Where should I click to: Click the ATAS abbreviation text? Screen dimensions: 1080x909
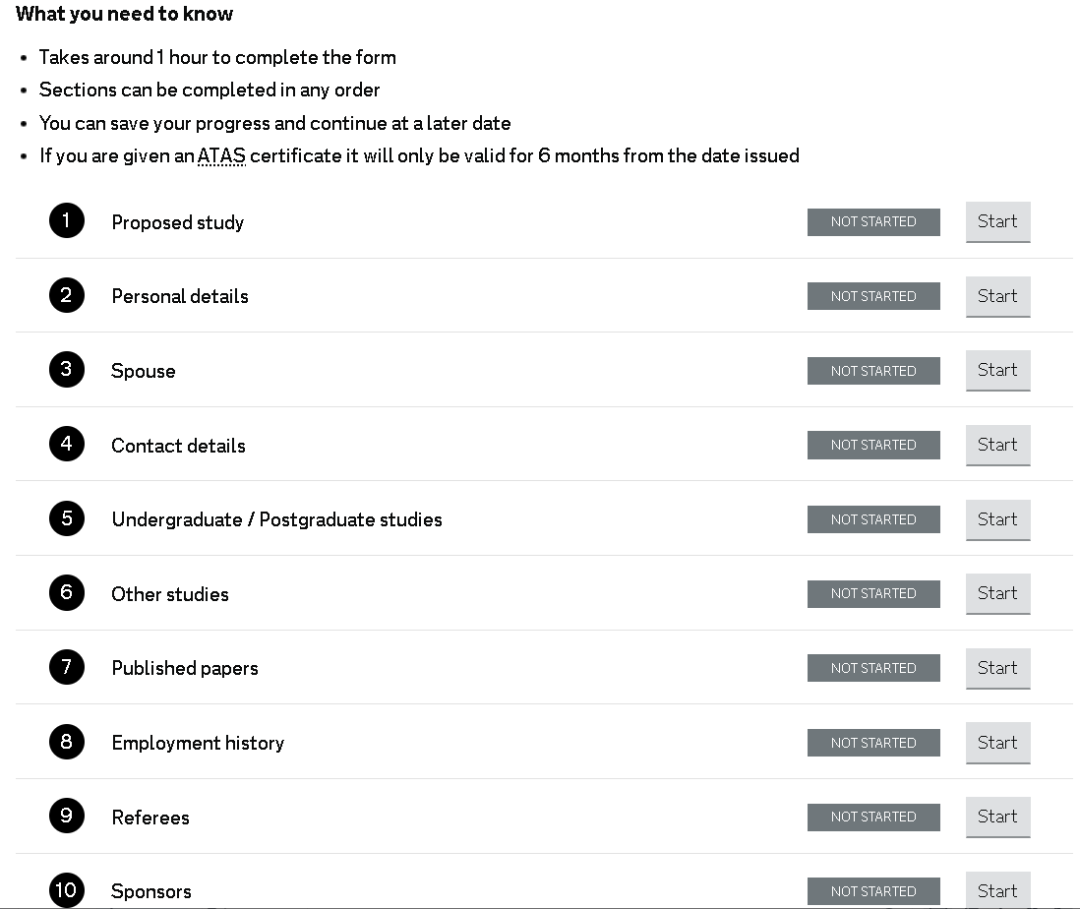pos(221,157)
